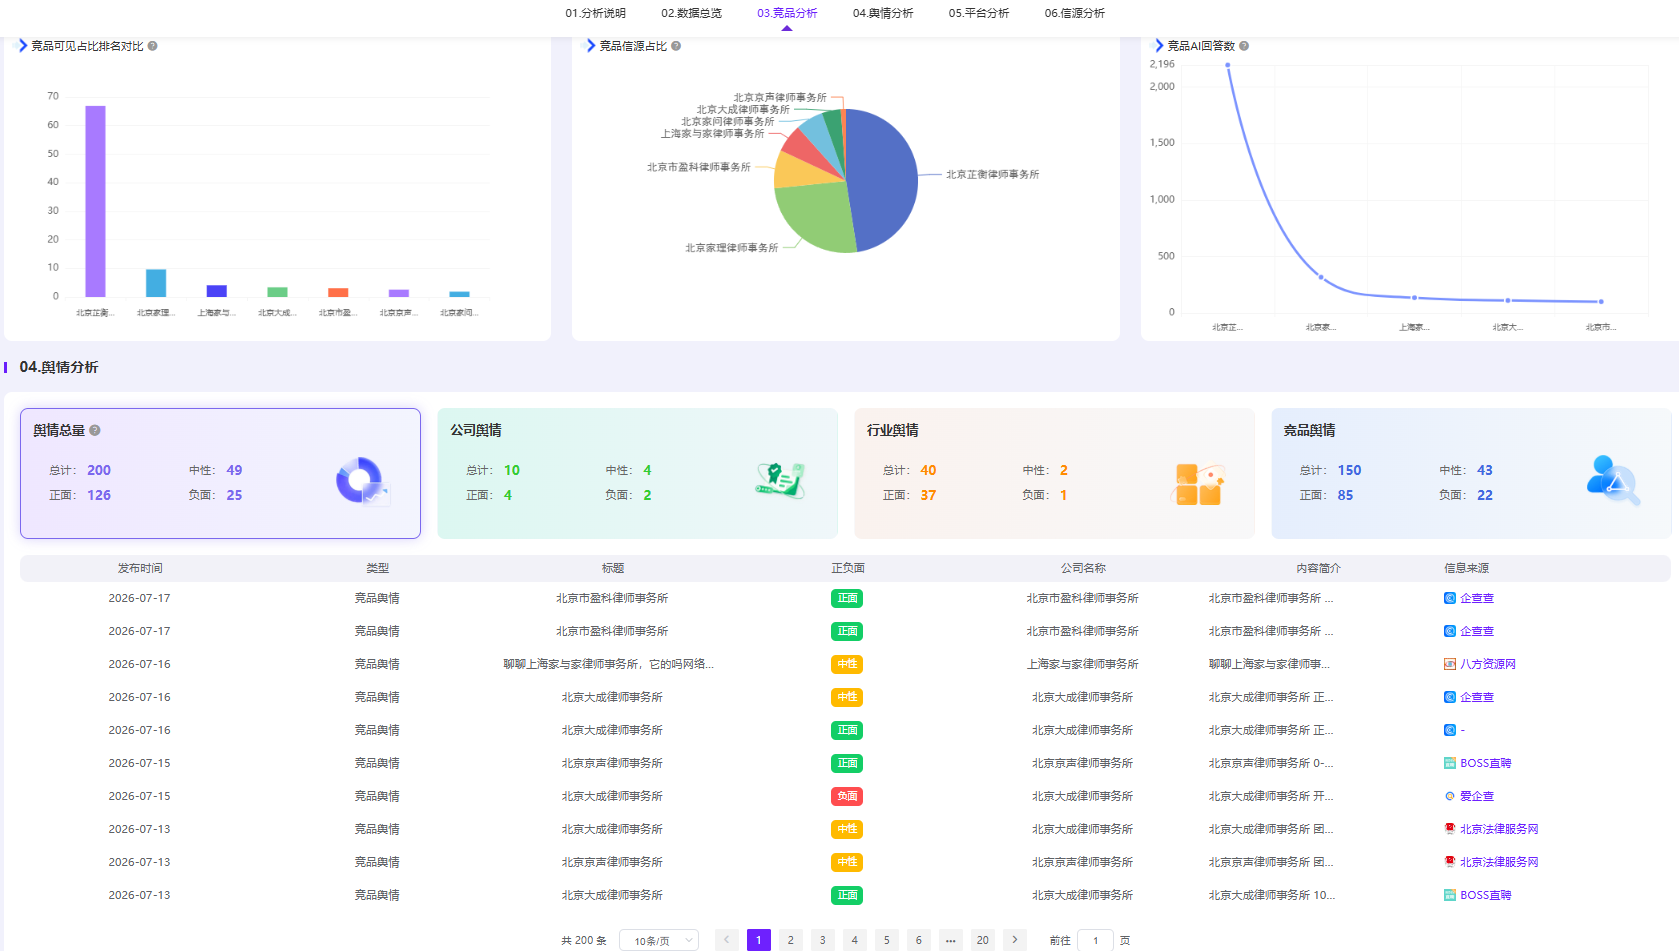Click the 行业舆情 orange blocks icon
1679x951 pixels.
tap(1198, 484)
